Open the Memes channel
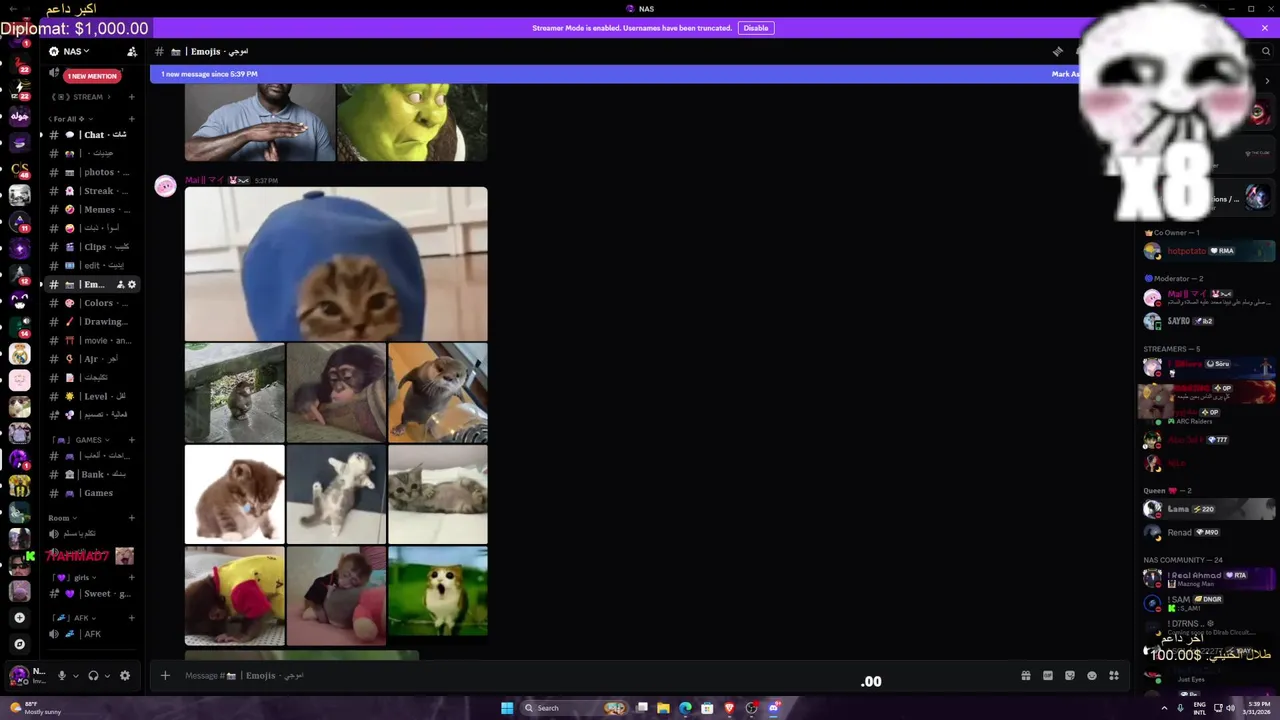1280x720 pixels. coord(92,210)
